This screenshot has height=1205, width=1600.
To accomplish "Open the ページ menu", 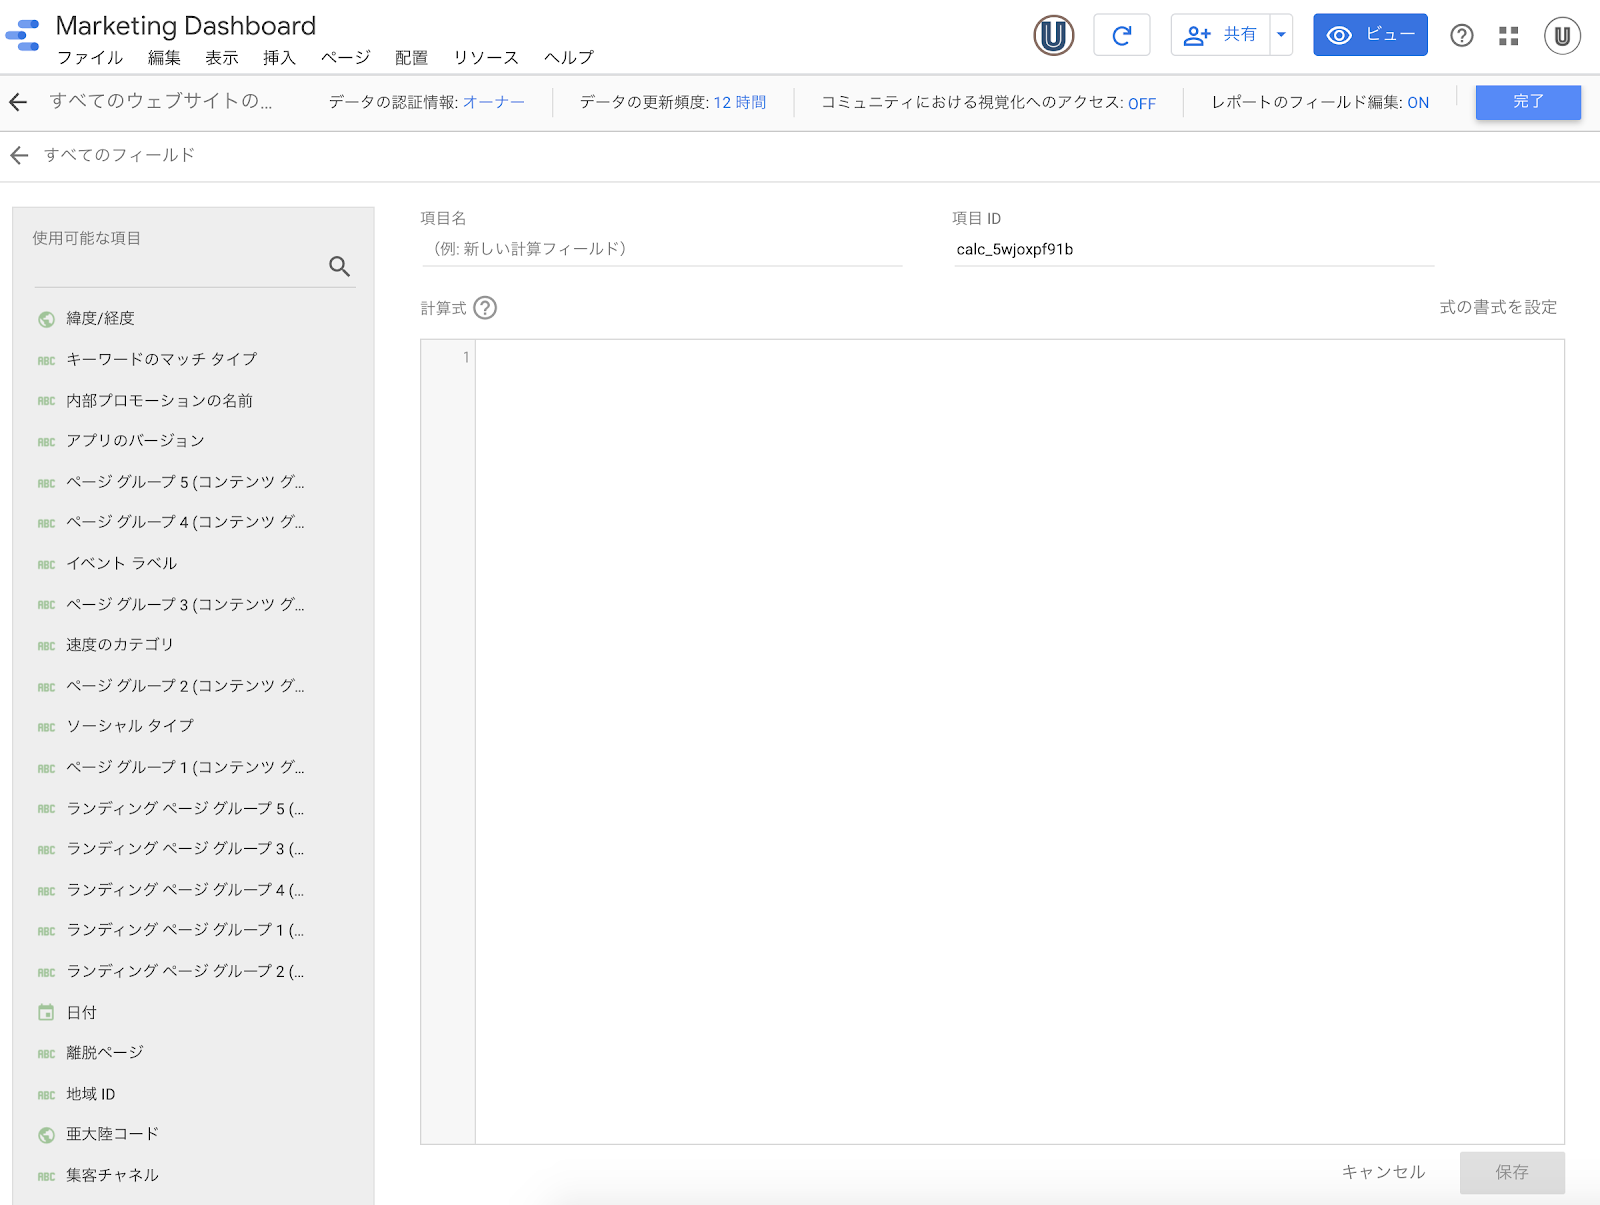I will tap(346, 58).
